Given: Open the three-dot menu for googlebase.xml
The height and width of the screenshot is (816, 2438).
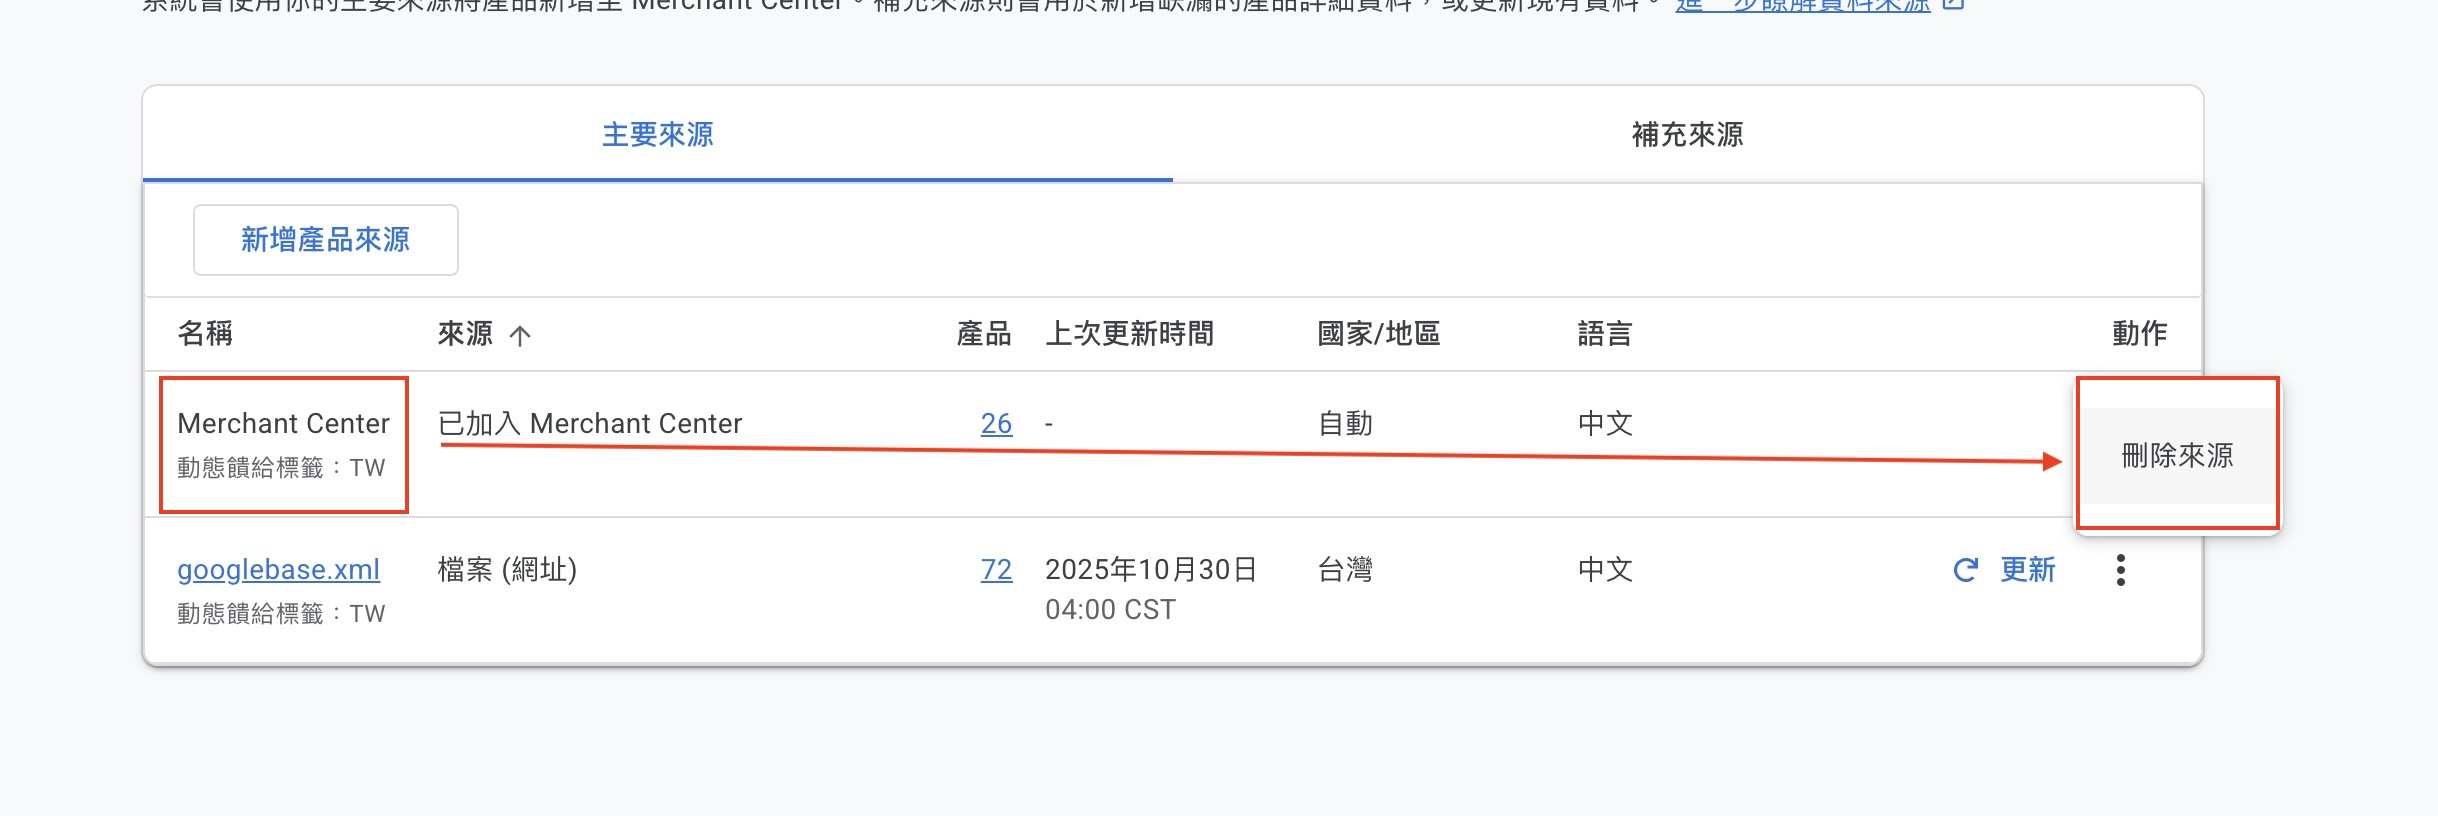Looking at the screenshot, I should (2120, 570).
